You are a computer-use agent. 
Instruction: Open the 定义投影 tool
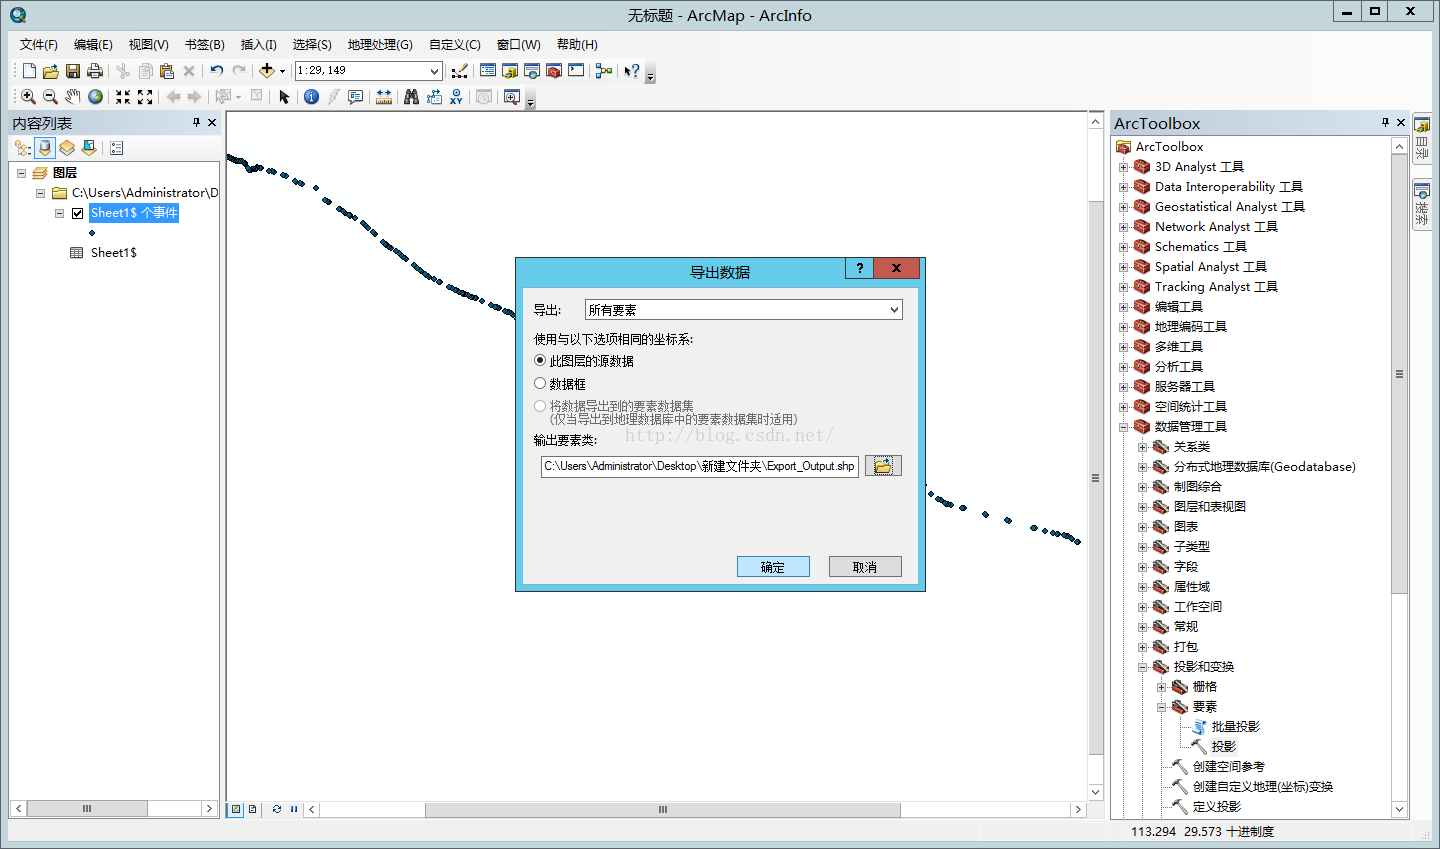pyautogui.click(x=1217, y=807)
